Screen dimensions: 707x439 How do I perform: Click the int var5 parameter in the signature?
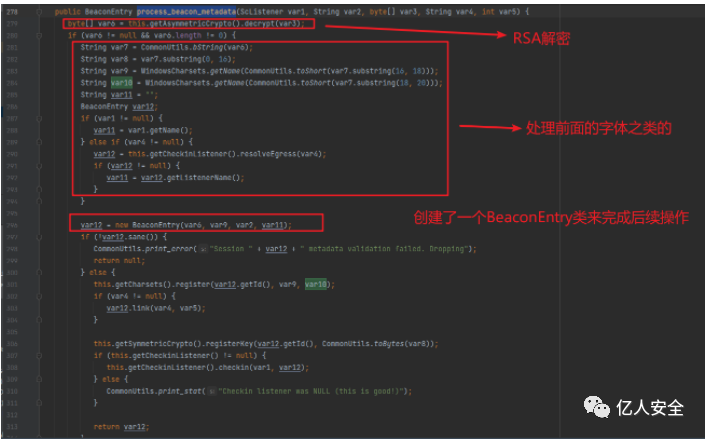pos(499,12)
